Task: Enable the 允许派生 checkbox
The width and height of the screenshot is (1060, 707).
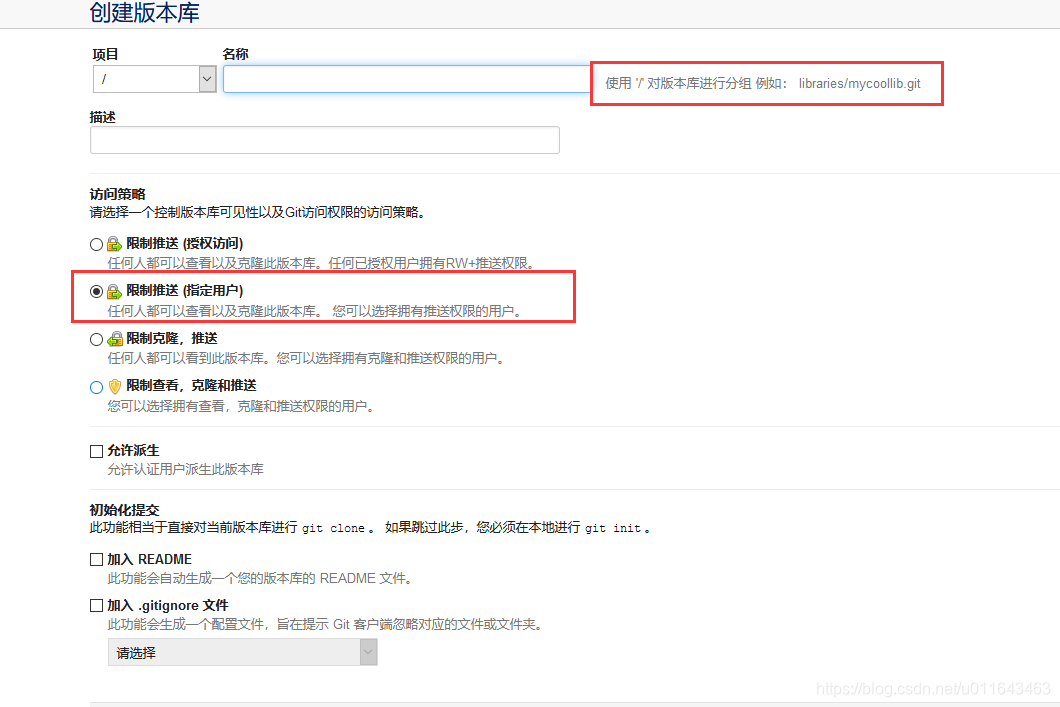Action: click(96, 450)
